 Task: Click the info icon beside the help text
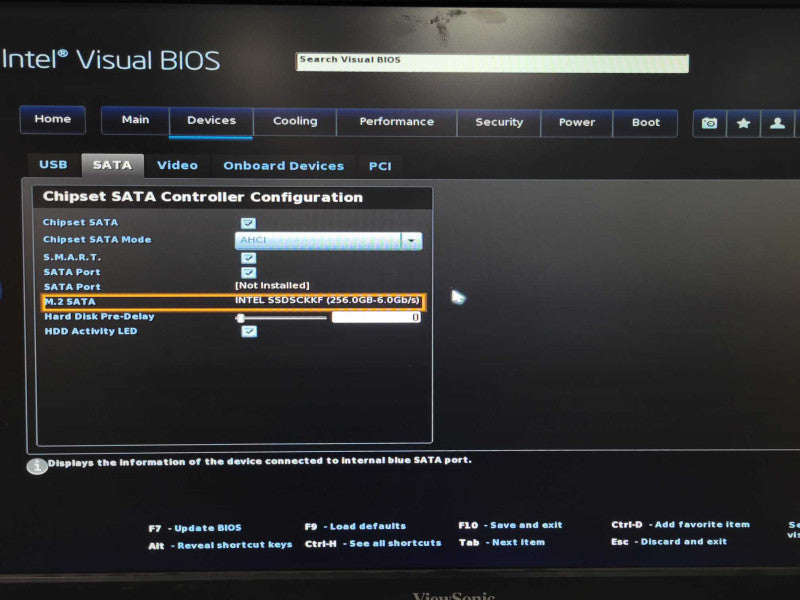[37, 466]
